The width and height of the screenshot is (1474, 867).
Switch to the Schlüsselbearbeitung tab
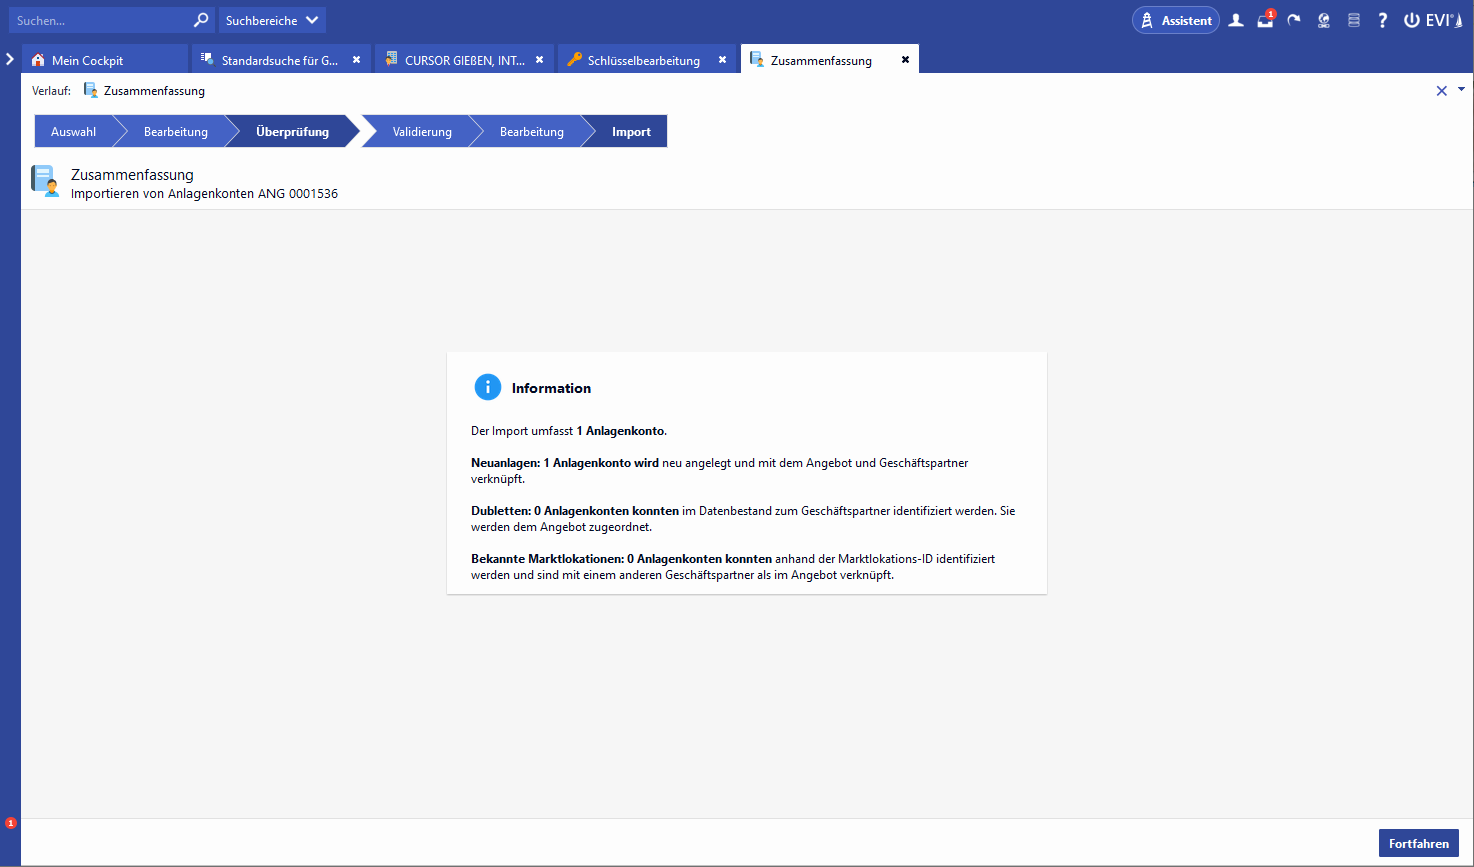(643, 60)
